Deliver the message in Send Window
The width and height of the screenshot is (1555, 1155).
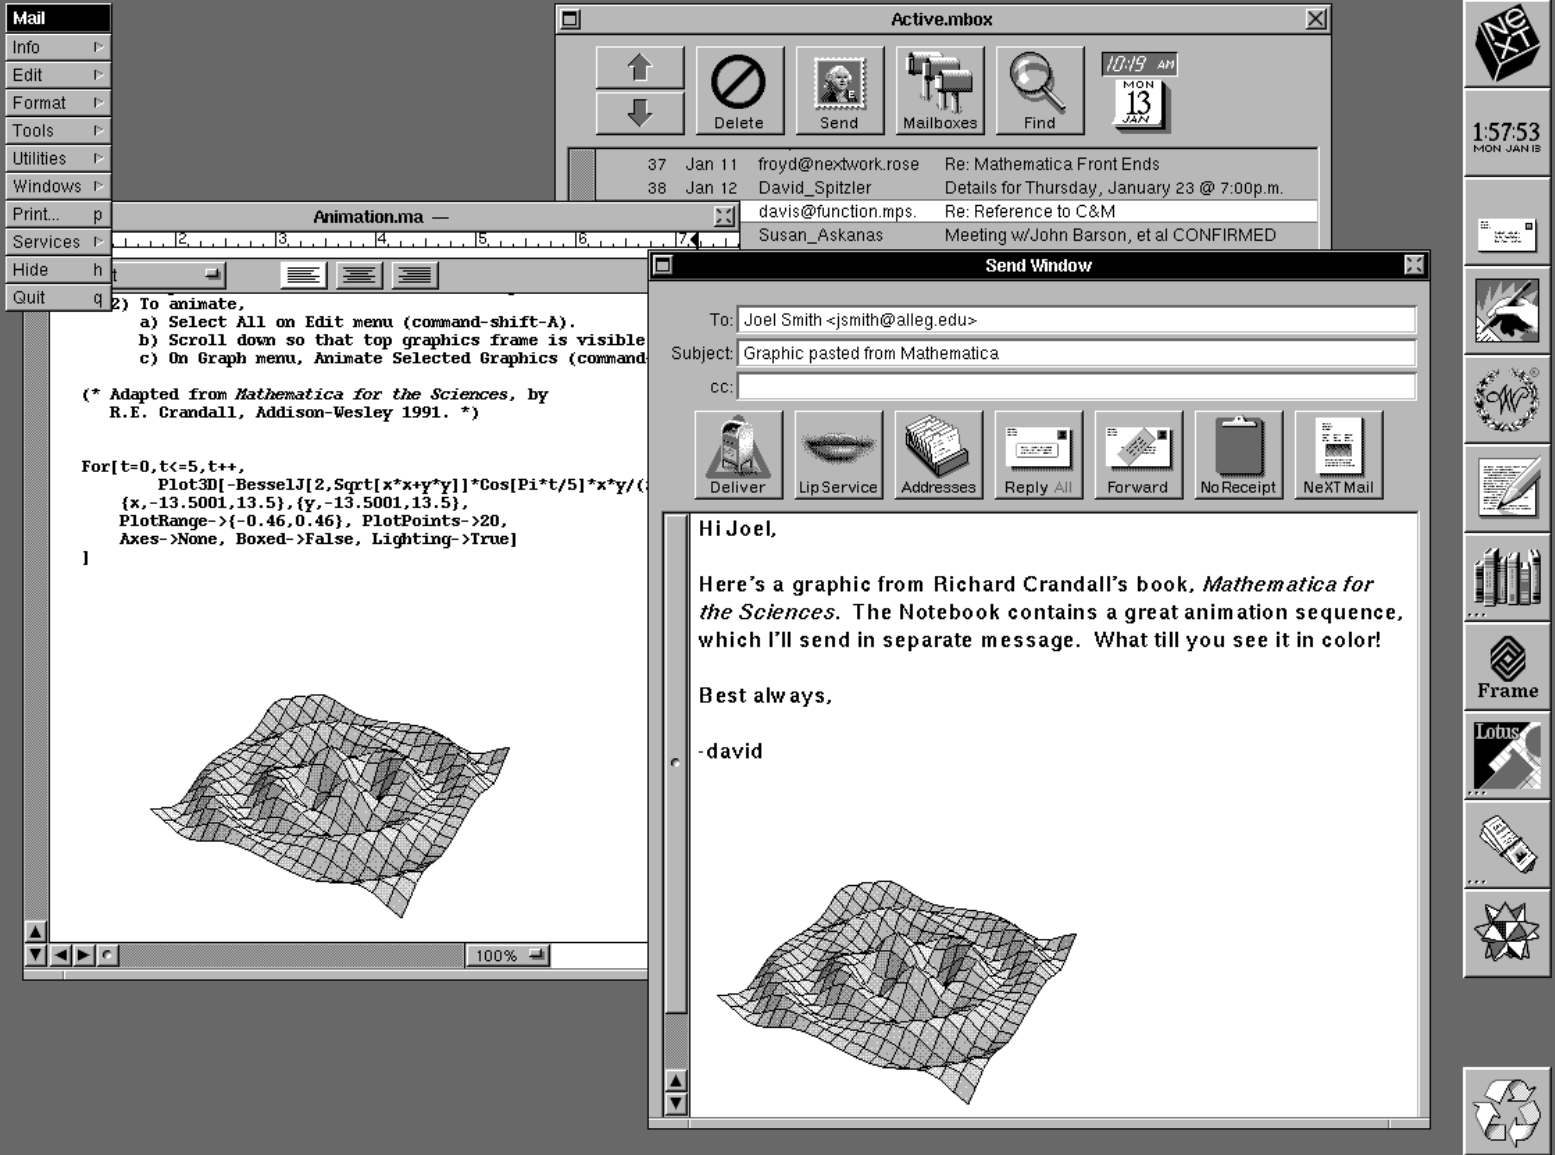click(x=738, y=455)
